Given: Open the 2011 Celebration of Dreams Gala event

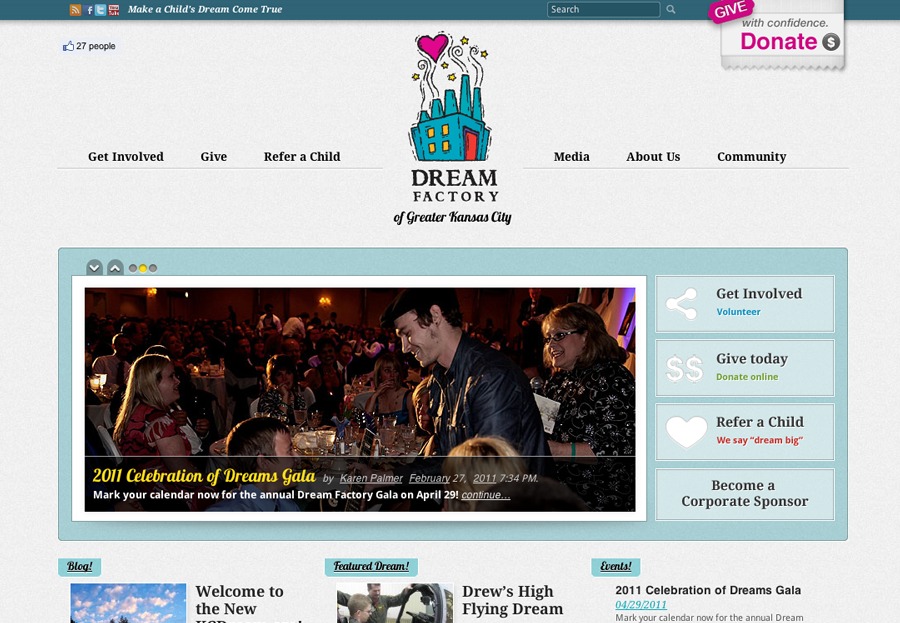Looking at the screenshot, I should pyautogui.click(x=708, y=590).
